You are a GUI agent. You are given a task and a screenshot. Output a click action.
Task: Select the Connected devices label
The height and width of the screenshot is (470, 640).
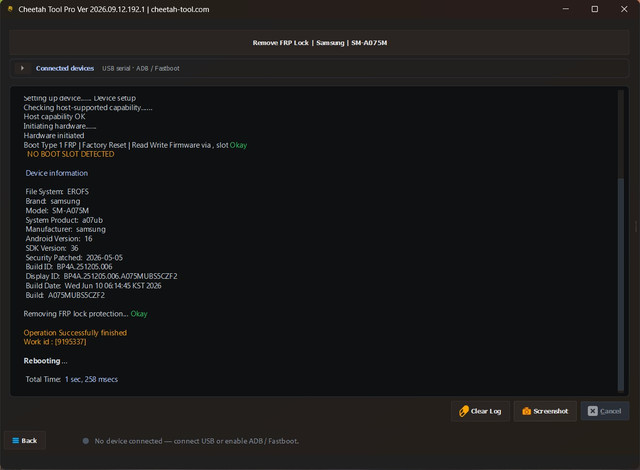coord(65,68)
